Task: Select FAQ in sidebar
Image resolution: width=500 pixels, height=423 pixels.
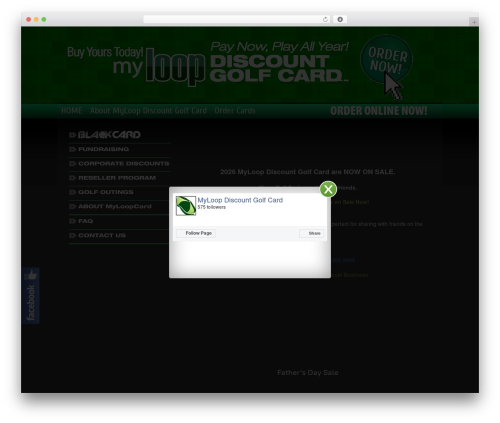Action: pos(86,221)
